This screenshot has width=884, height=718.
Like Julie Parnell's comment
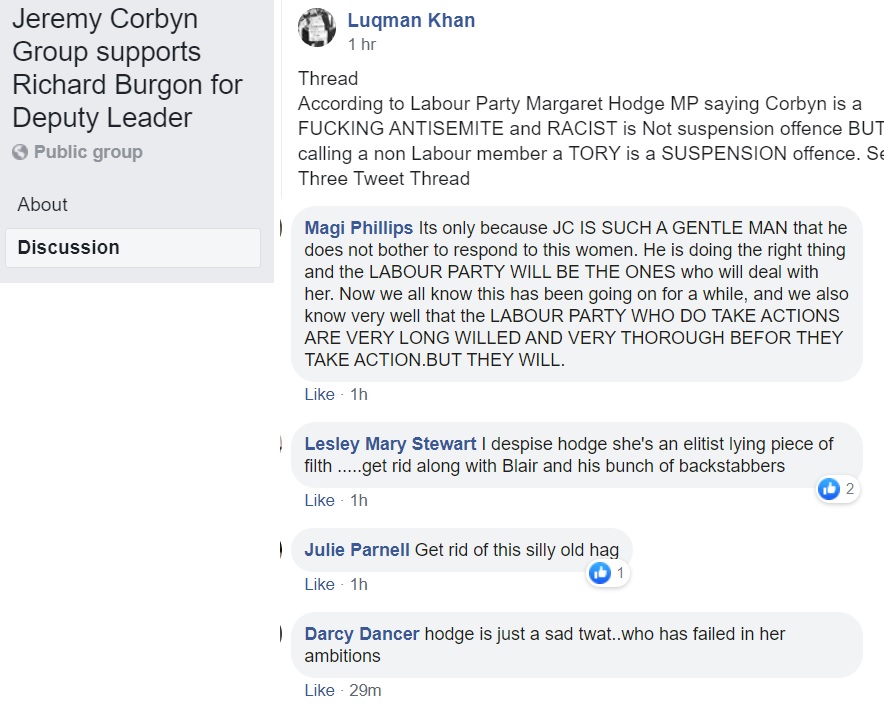(x=319, y=584)
